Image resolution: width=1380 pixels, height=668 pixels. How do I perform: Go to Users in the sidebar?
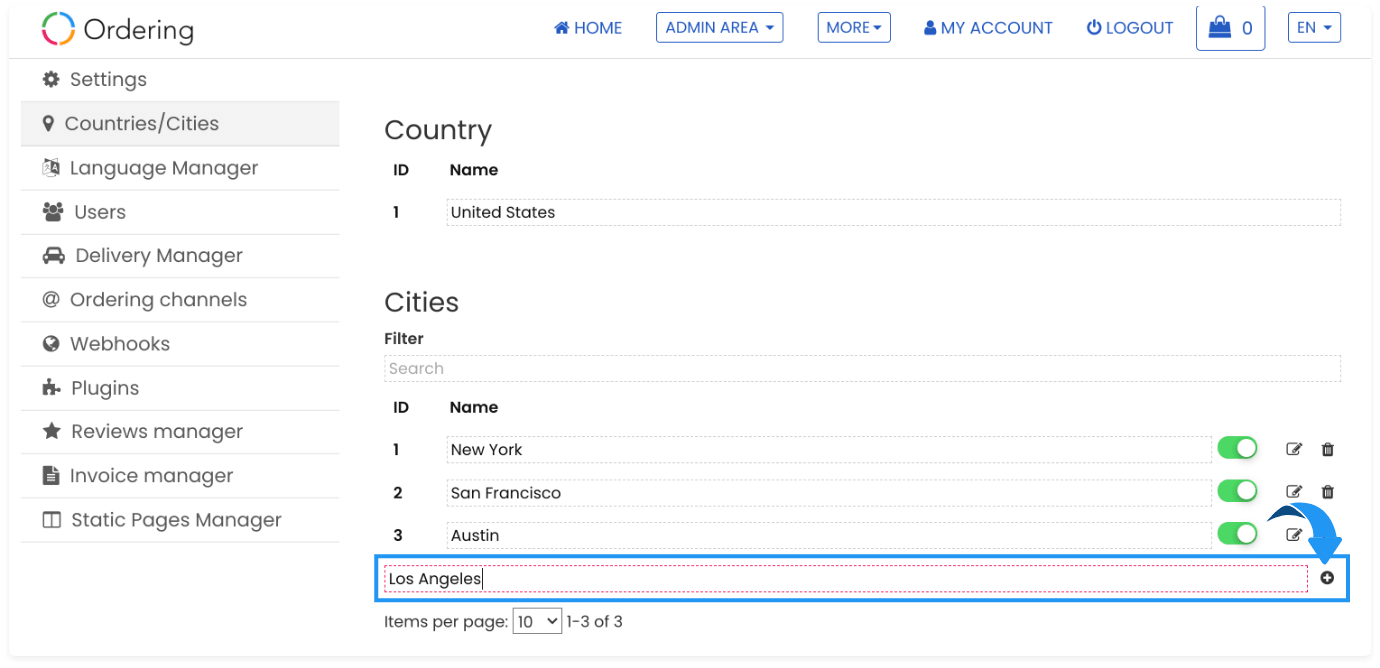pyautogui.click(x=180, y=212)
